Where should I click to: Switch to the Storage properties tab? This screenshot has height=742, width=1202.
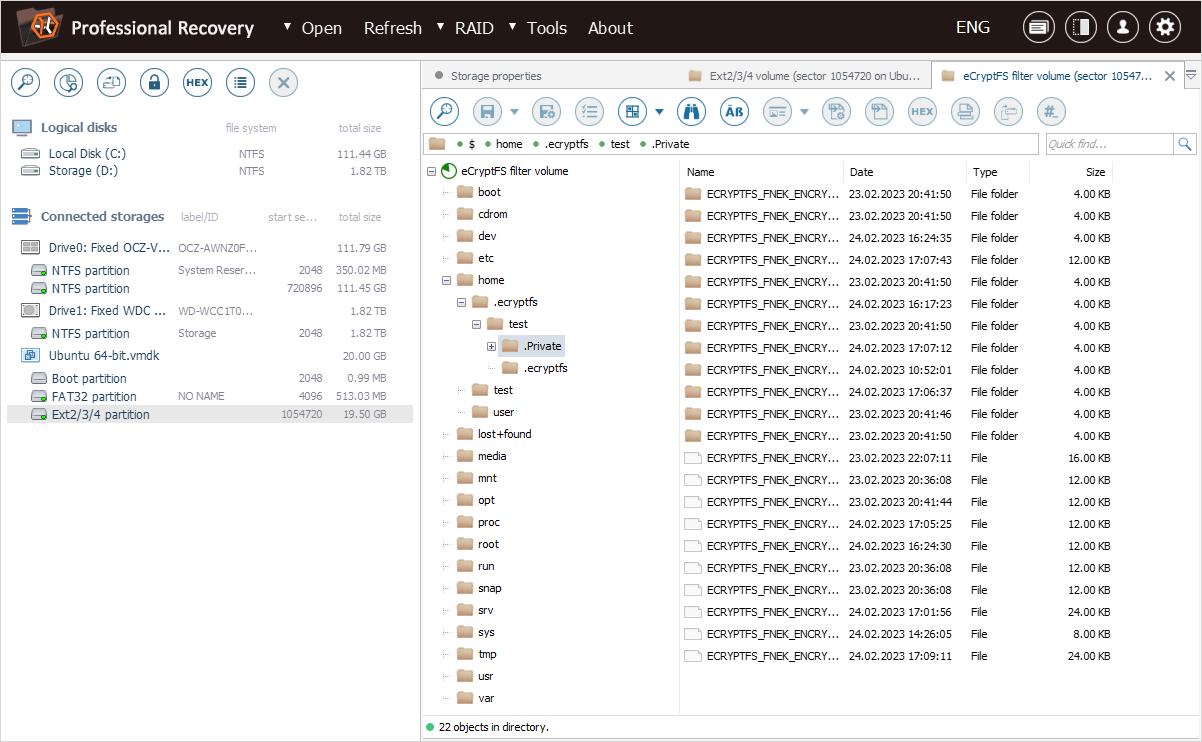(495, 76)
